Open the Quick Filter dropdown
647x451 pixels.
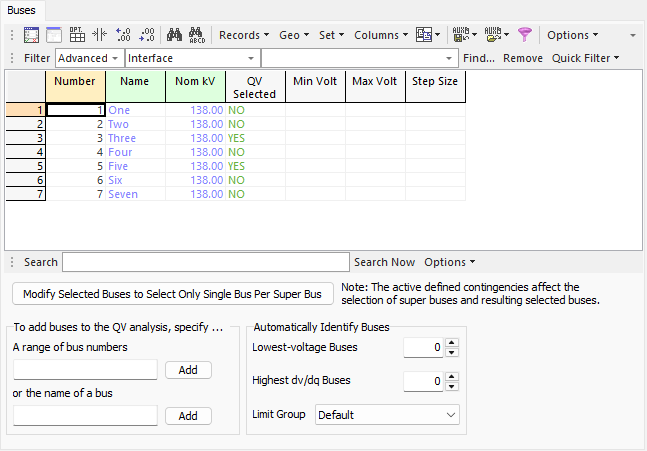[x=585, y=58]
